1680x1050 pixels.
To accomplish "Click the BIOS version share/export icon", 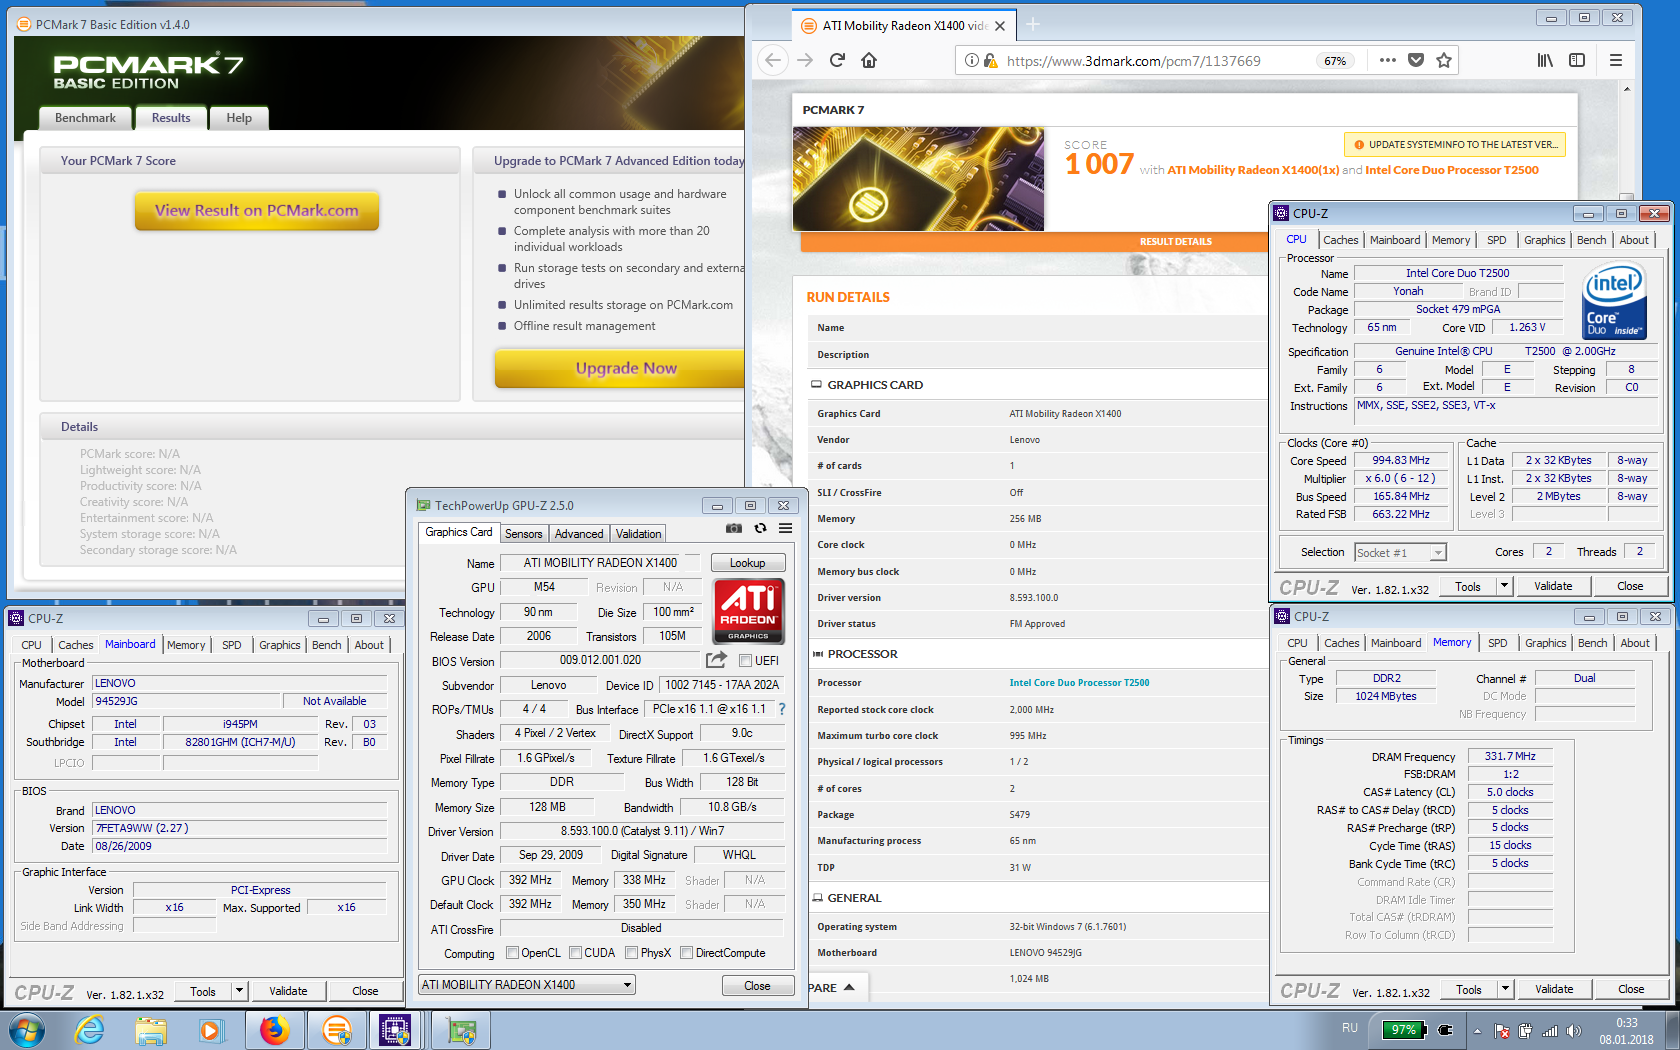I will [716, 660].
